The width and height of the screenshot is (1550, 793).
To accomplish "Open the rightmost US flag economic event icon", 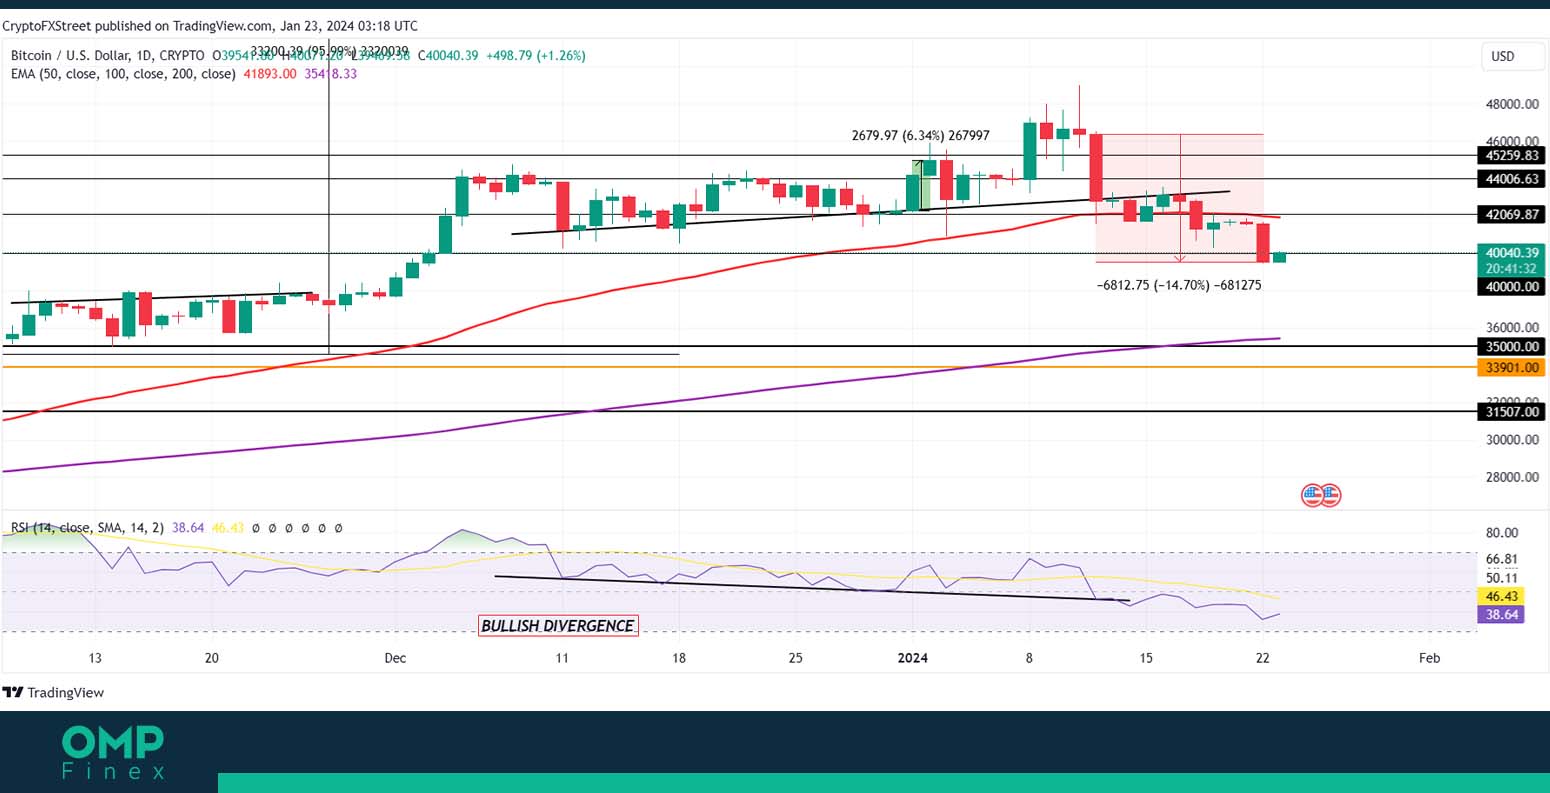I will 1330,495.
